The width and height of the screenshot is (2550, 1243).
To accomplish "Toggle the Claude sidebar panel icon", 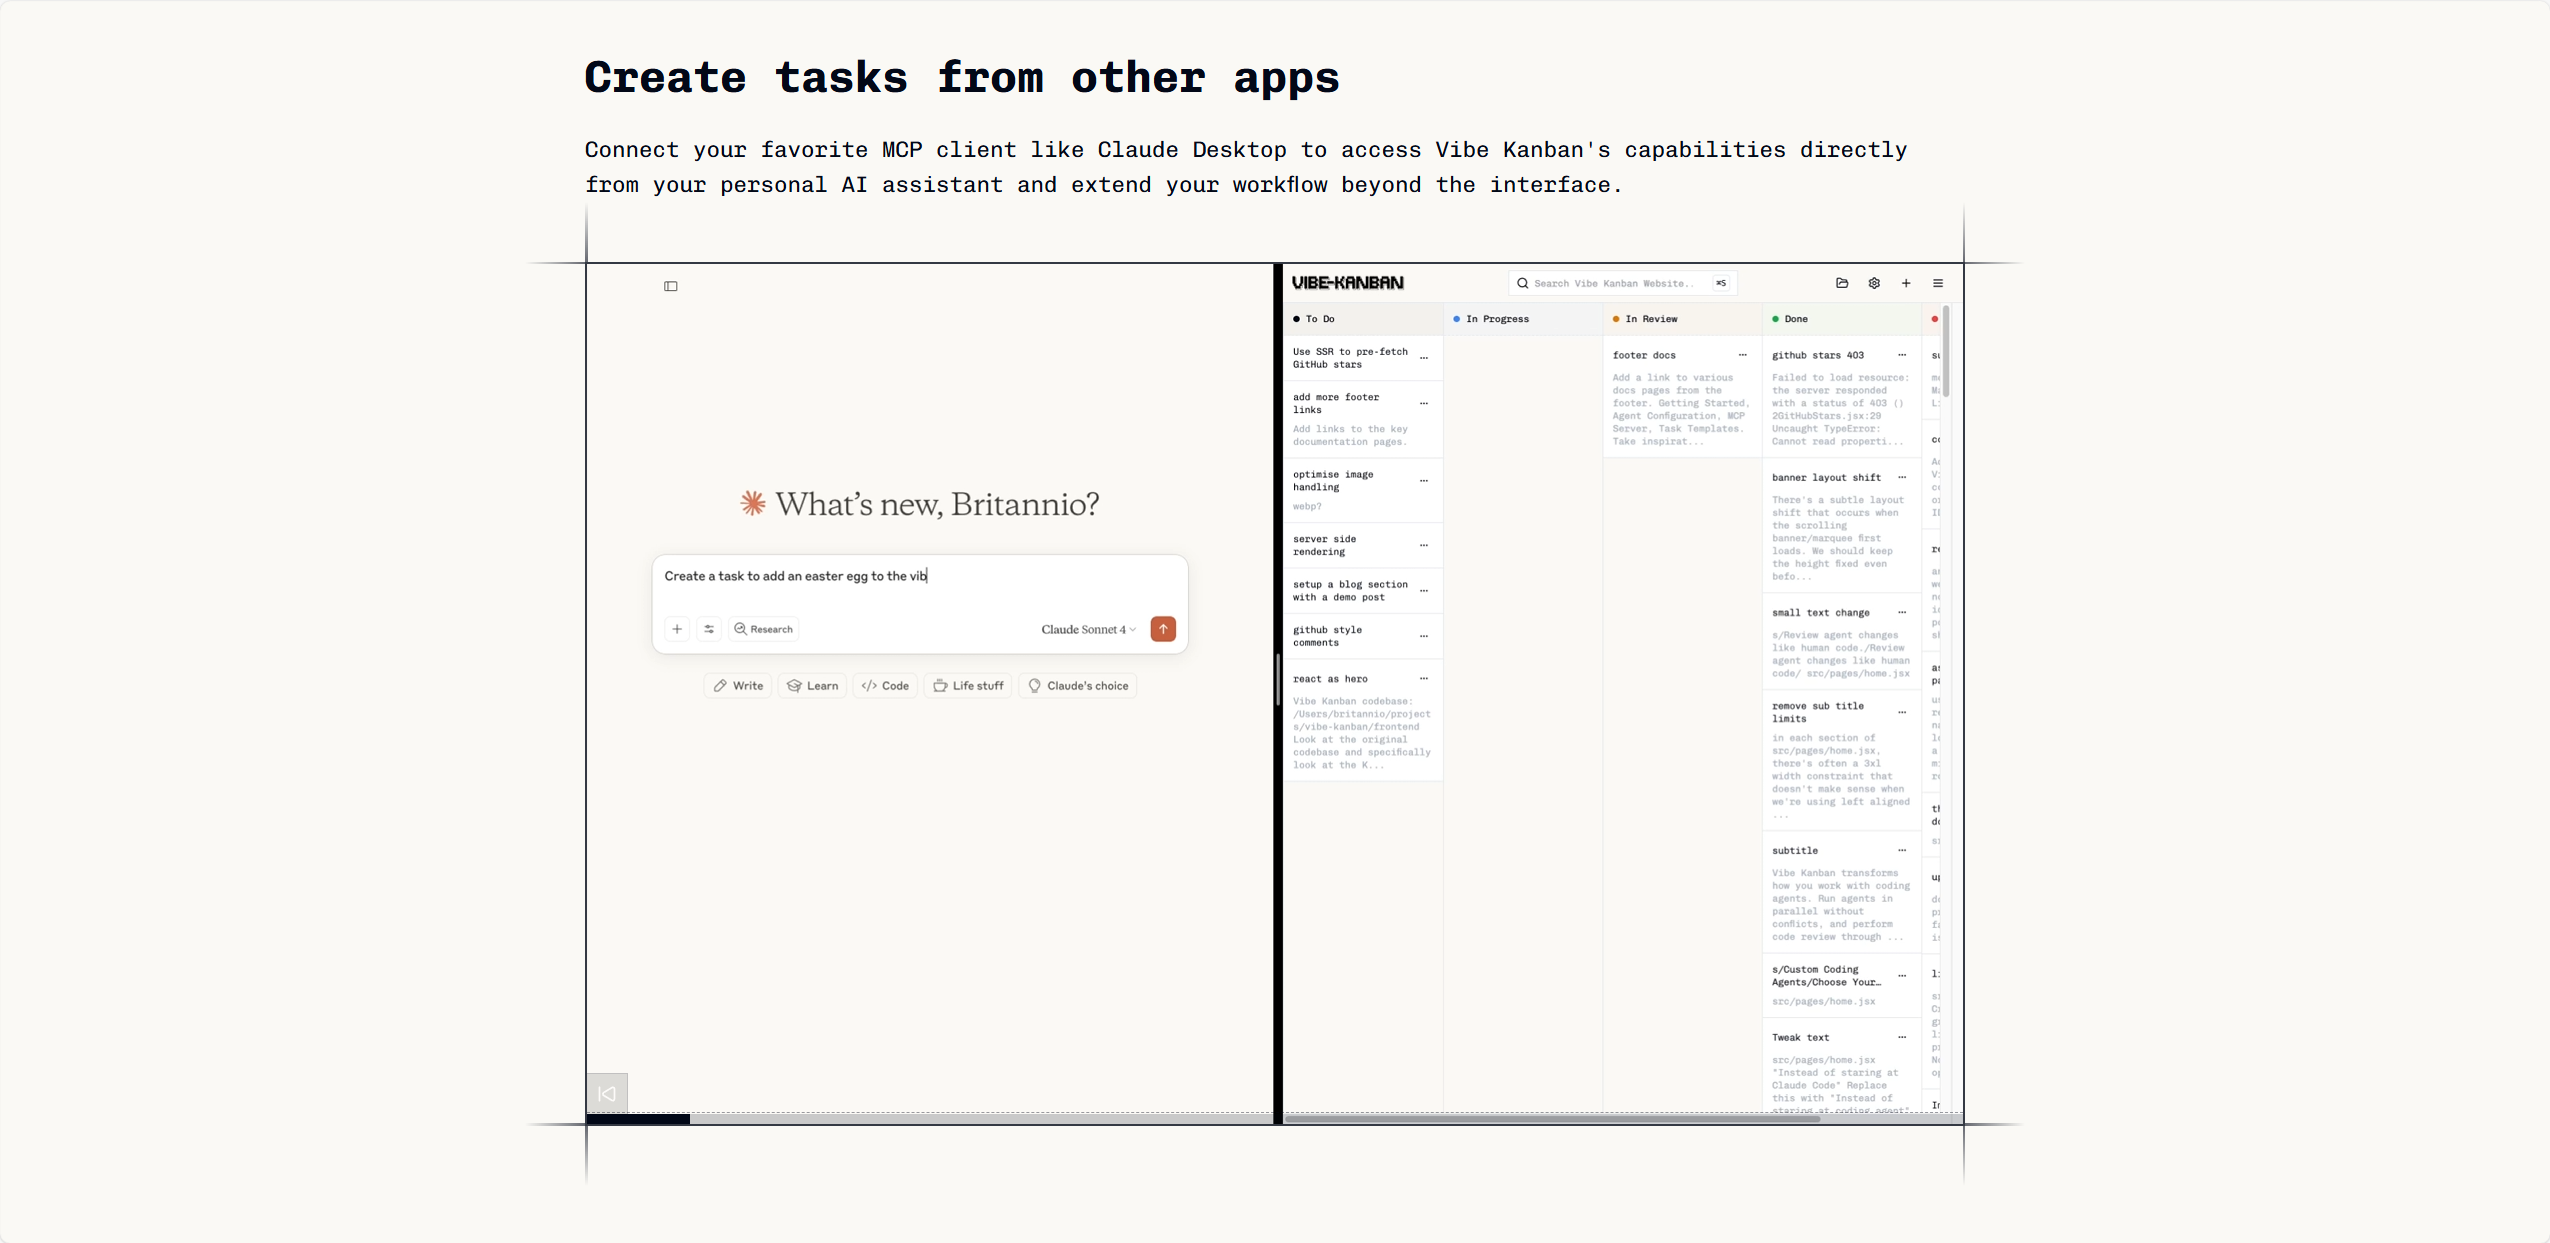I will tap(671, 286).
